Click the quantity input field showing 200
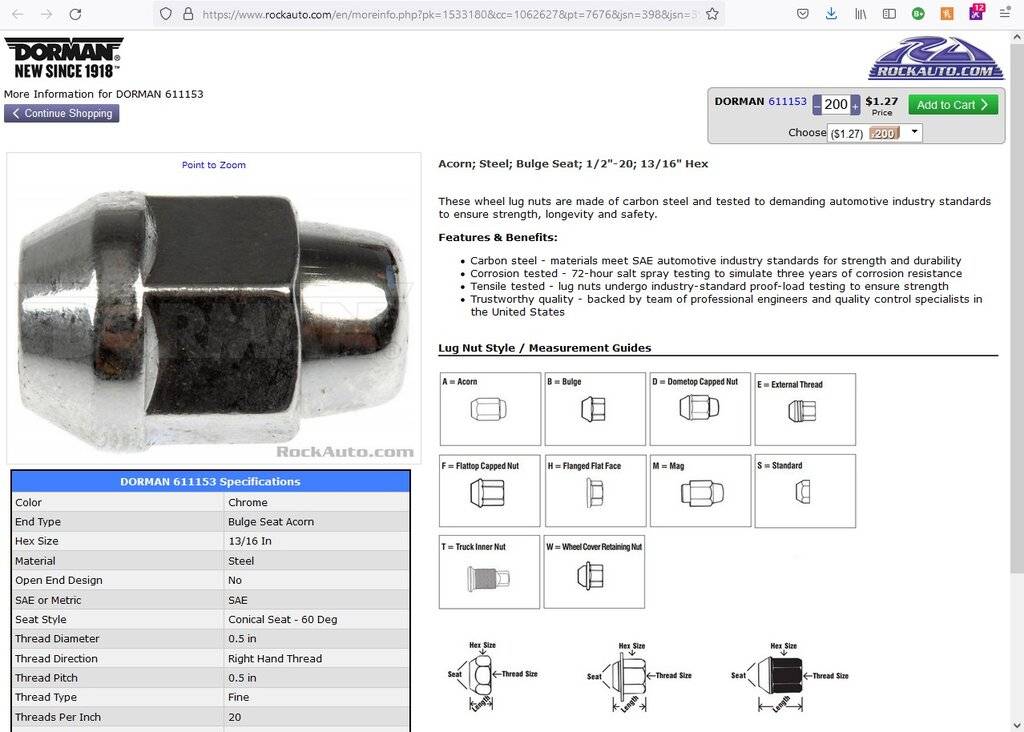The width and height of the screenshot is (1024, 732). [x=836, y=105]
